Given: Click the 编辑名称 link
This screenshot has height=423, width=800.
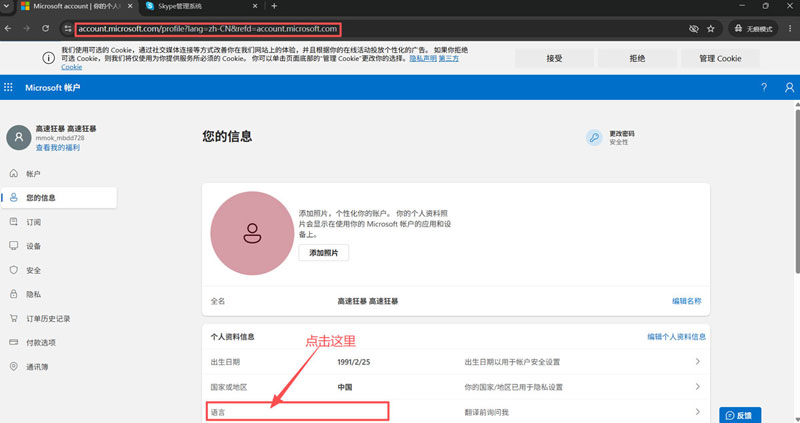Looking at the screenshot, I should tap(687, 301).
